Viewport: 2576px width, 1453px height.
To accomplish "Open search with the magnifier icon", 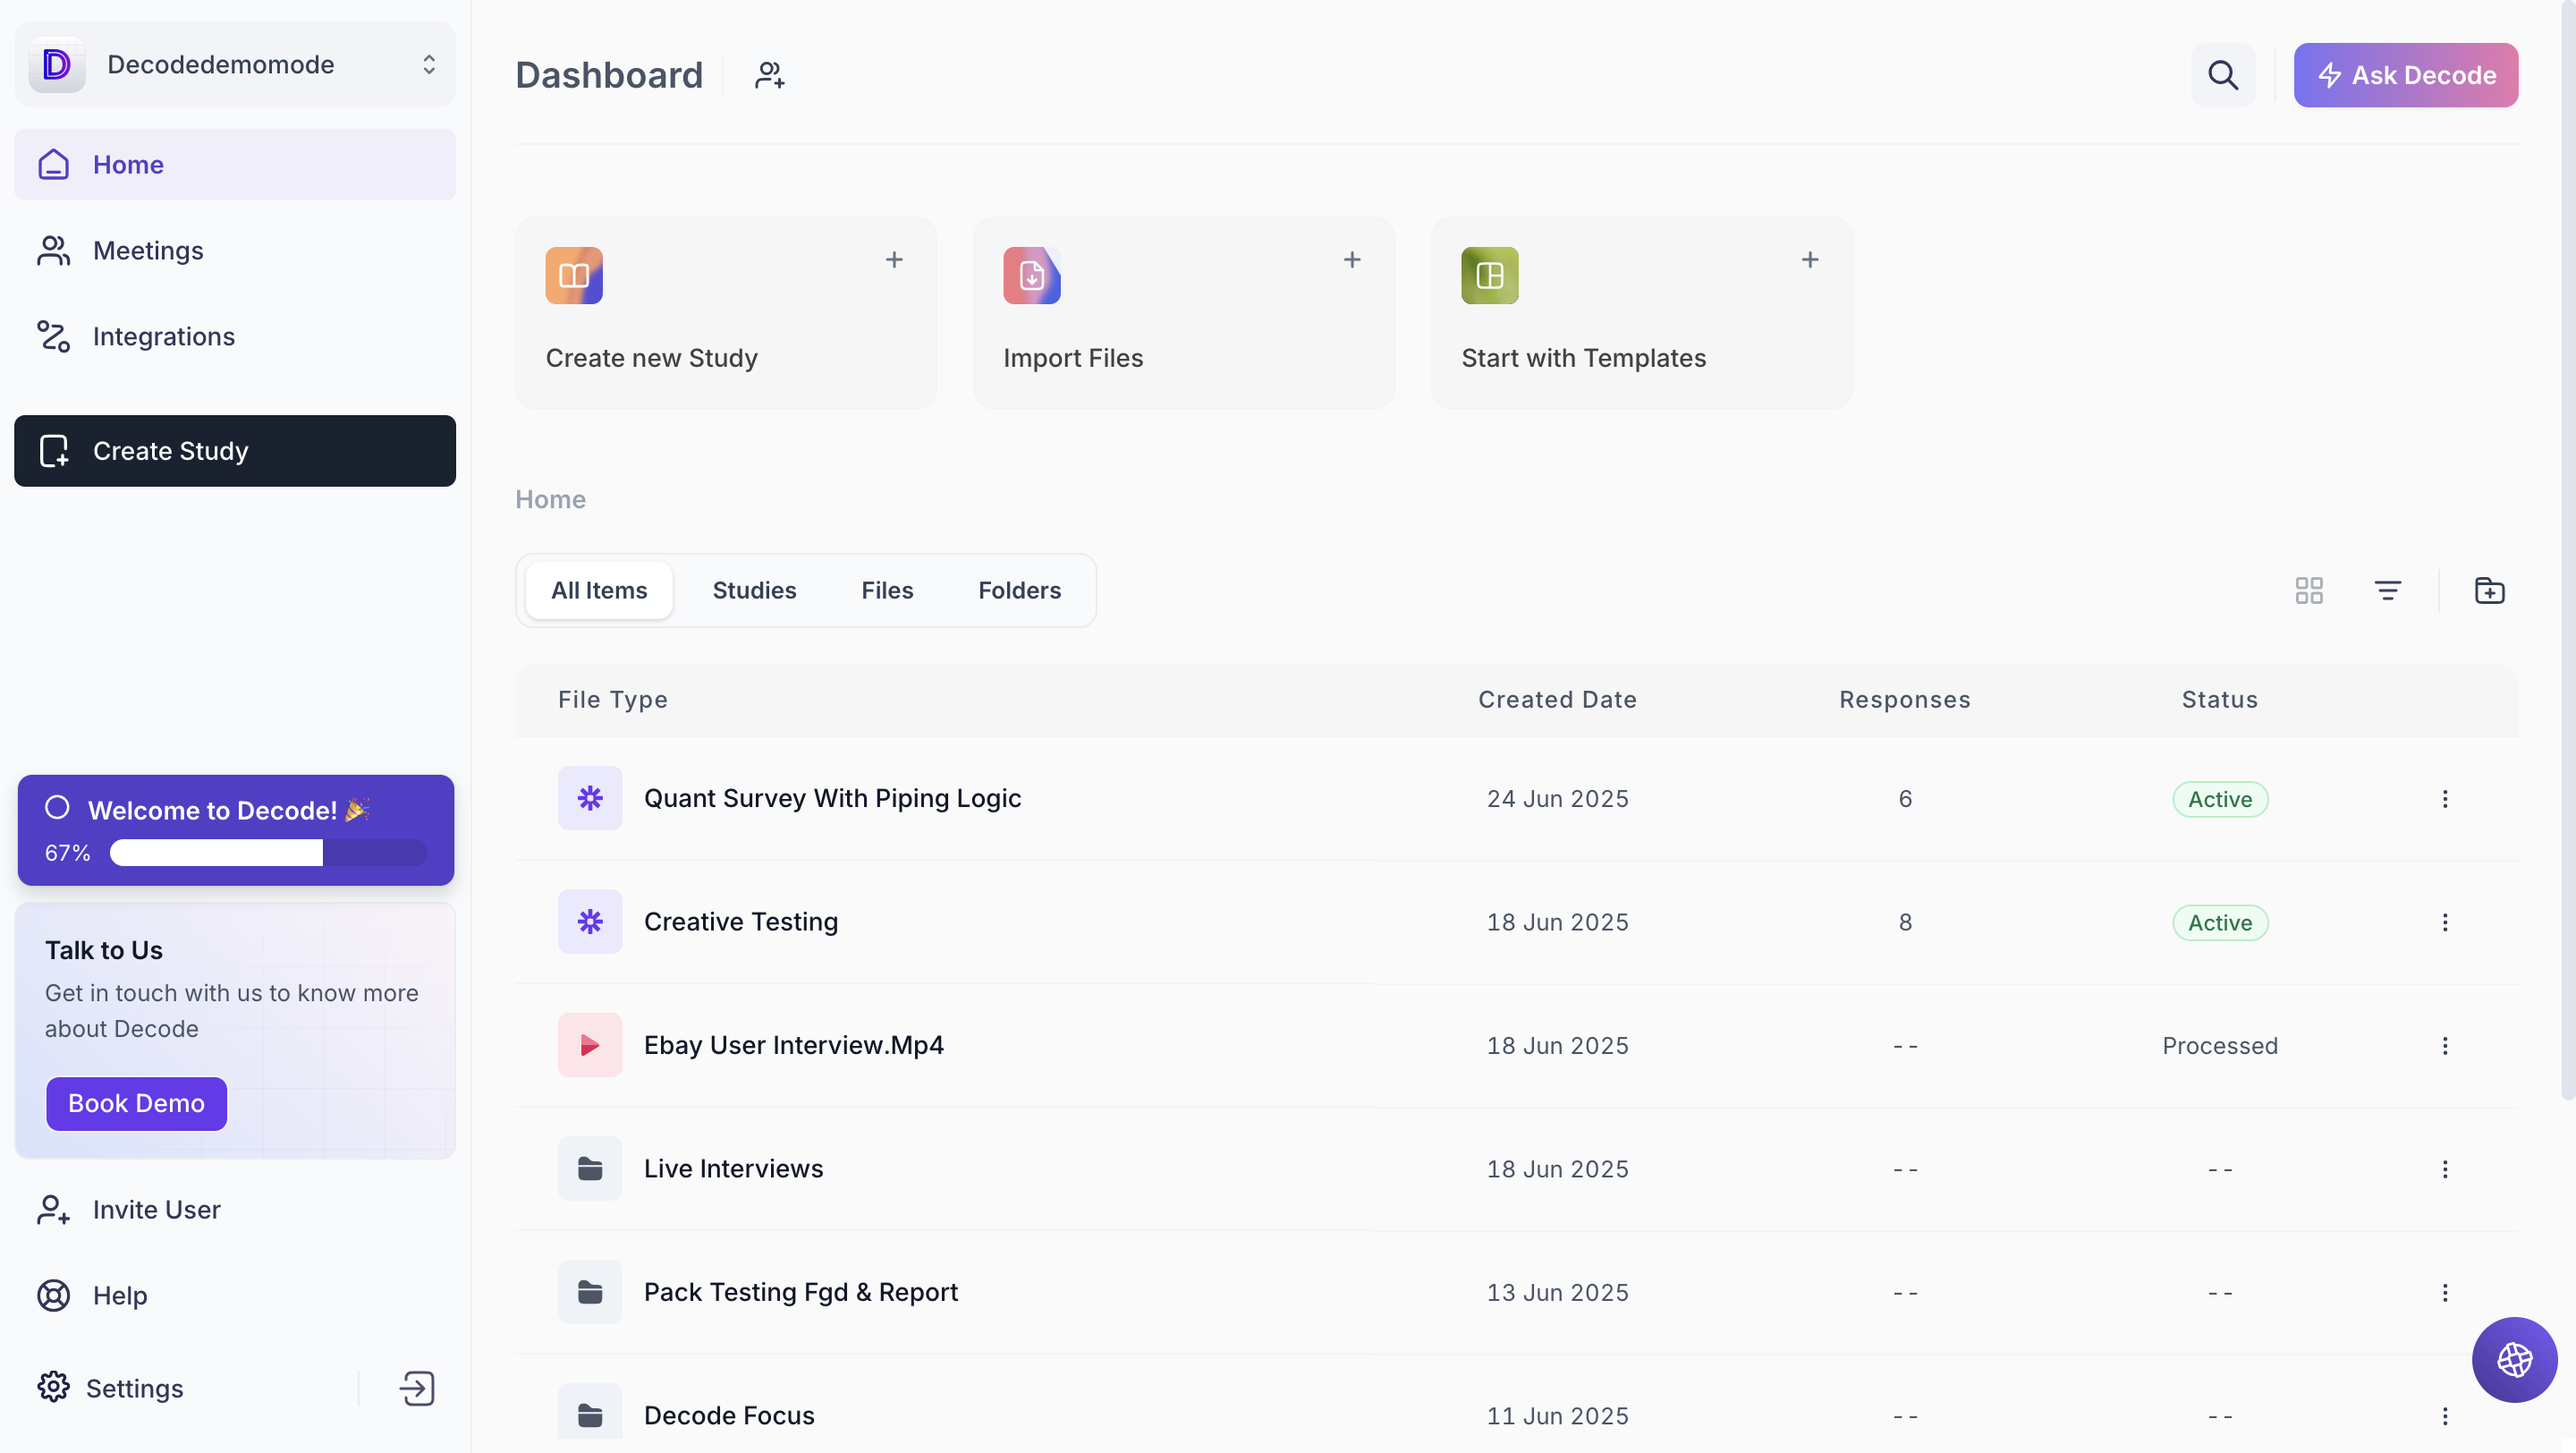I will pos(2222,75).
